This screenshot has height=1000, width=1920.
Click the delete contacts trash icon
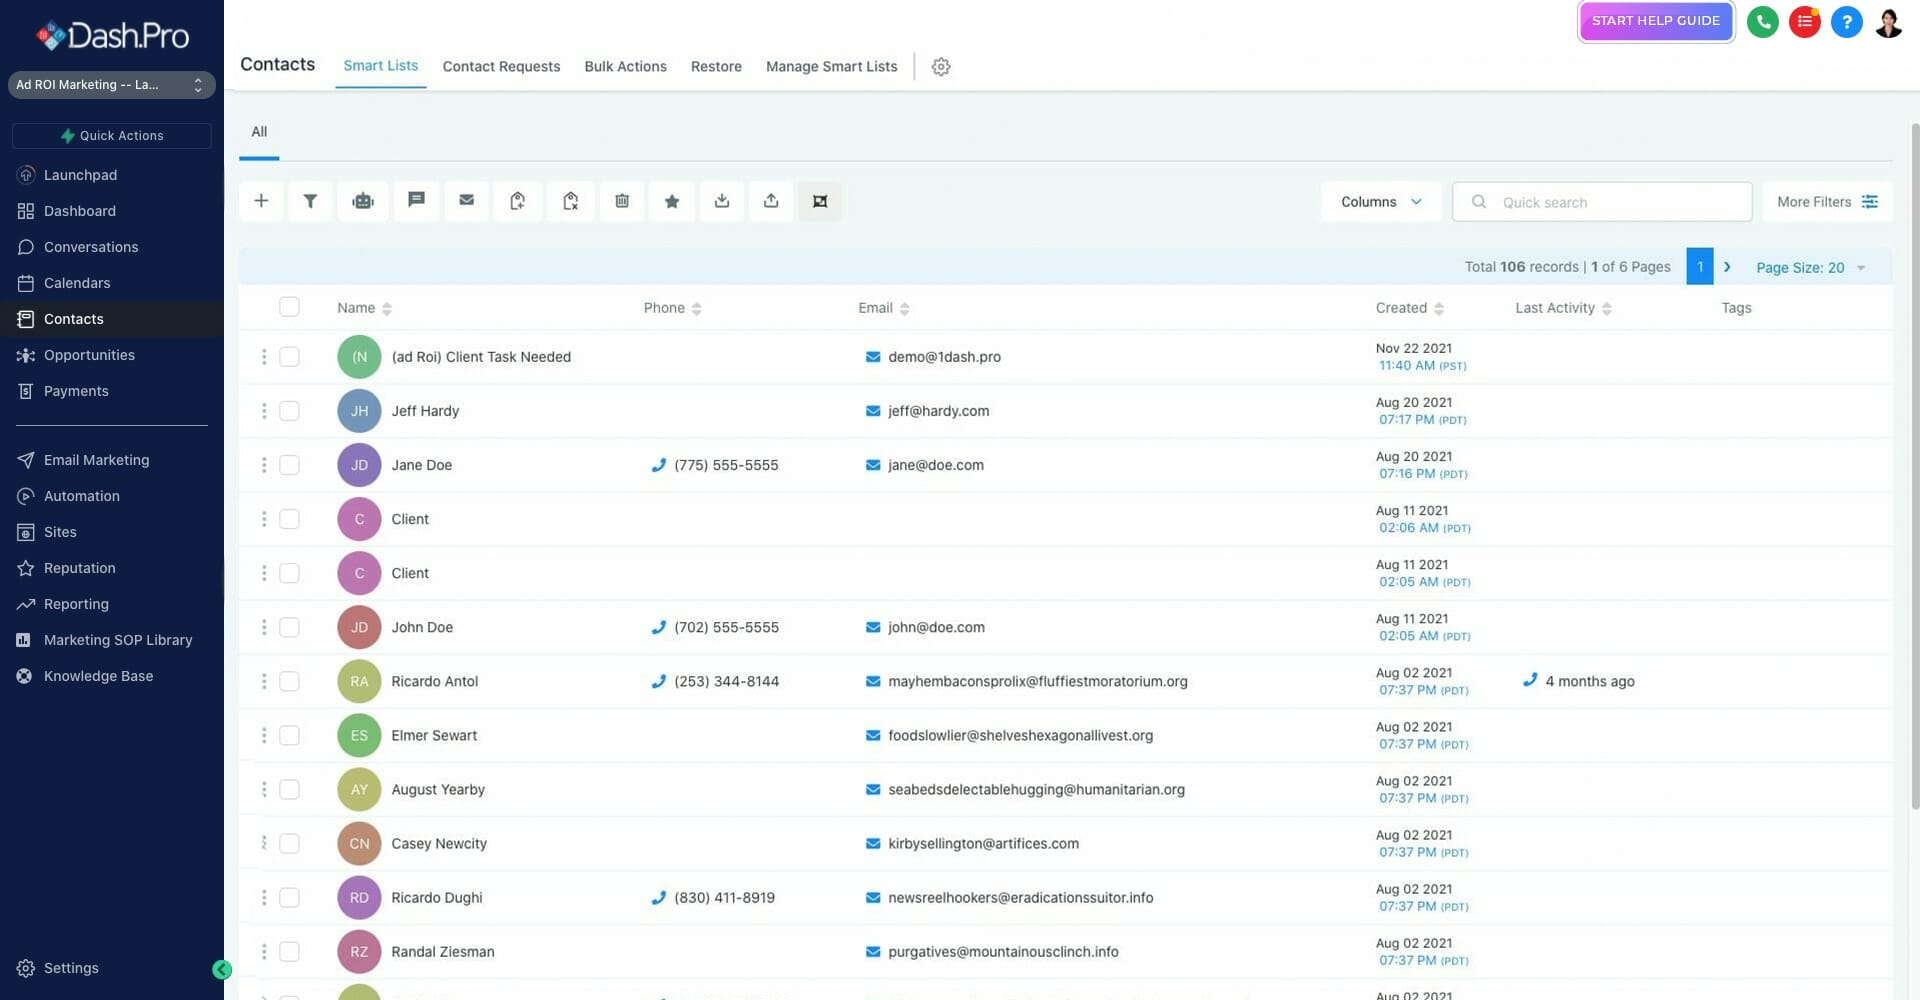click(621, 201)
